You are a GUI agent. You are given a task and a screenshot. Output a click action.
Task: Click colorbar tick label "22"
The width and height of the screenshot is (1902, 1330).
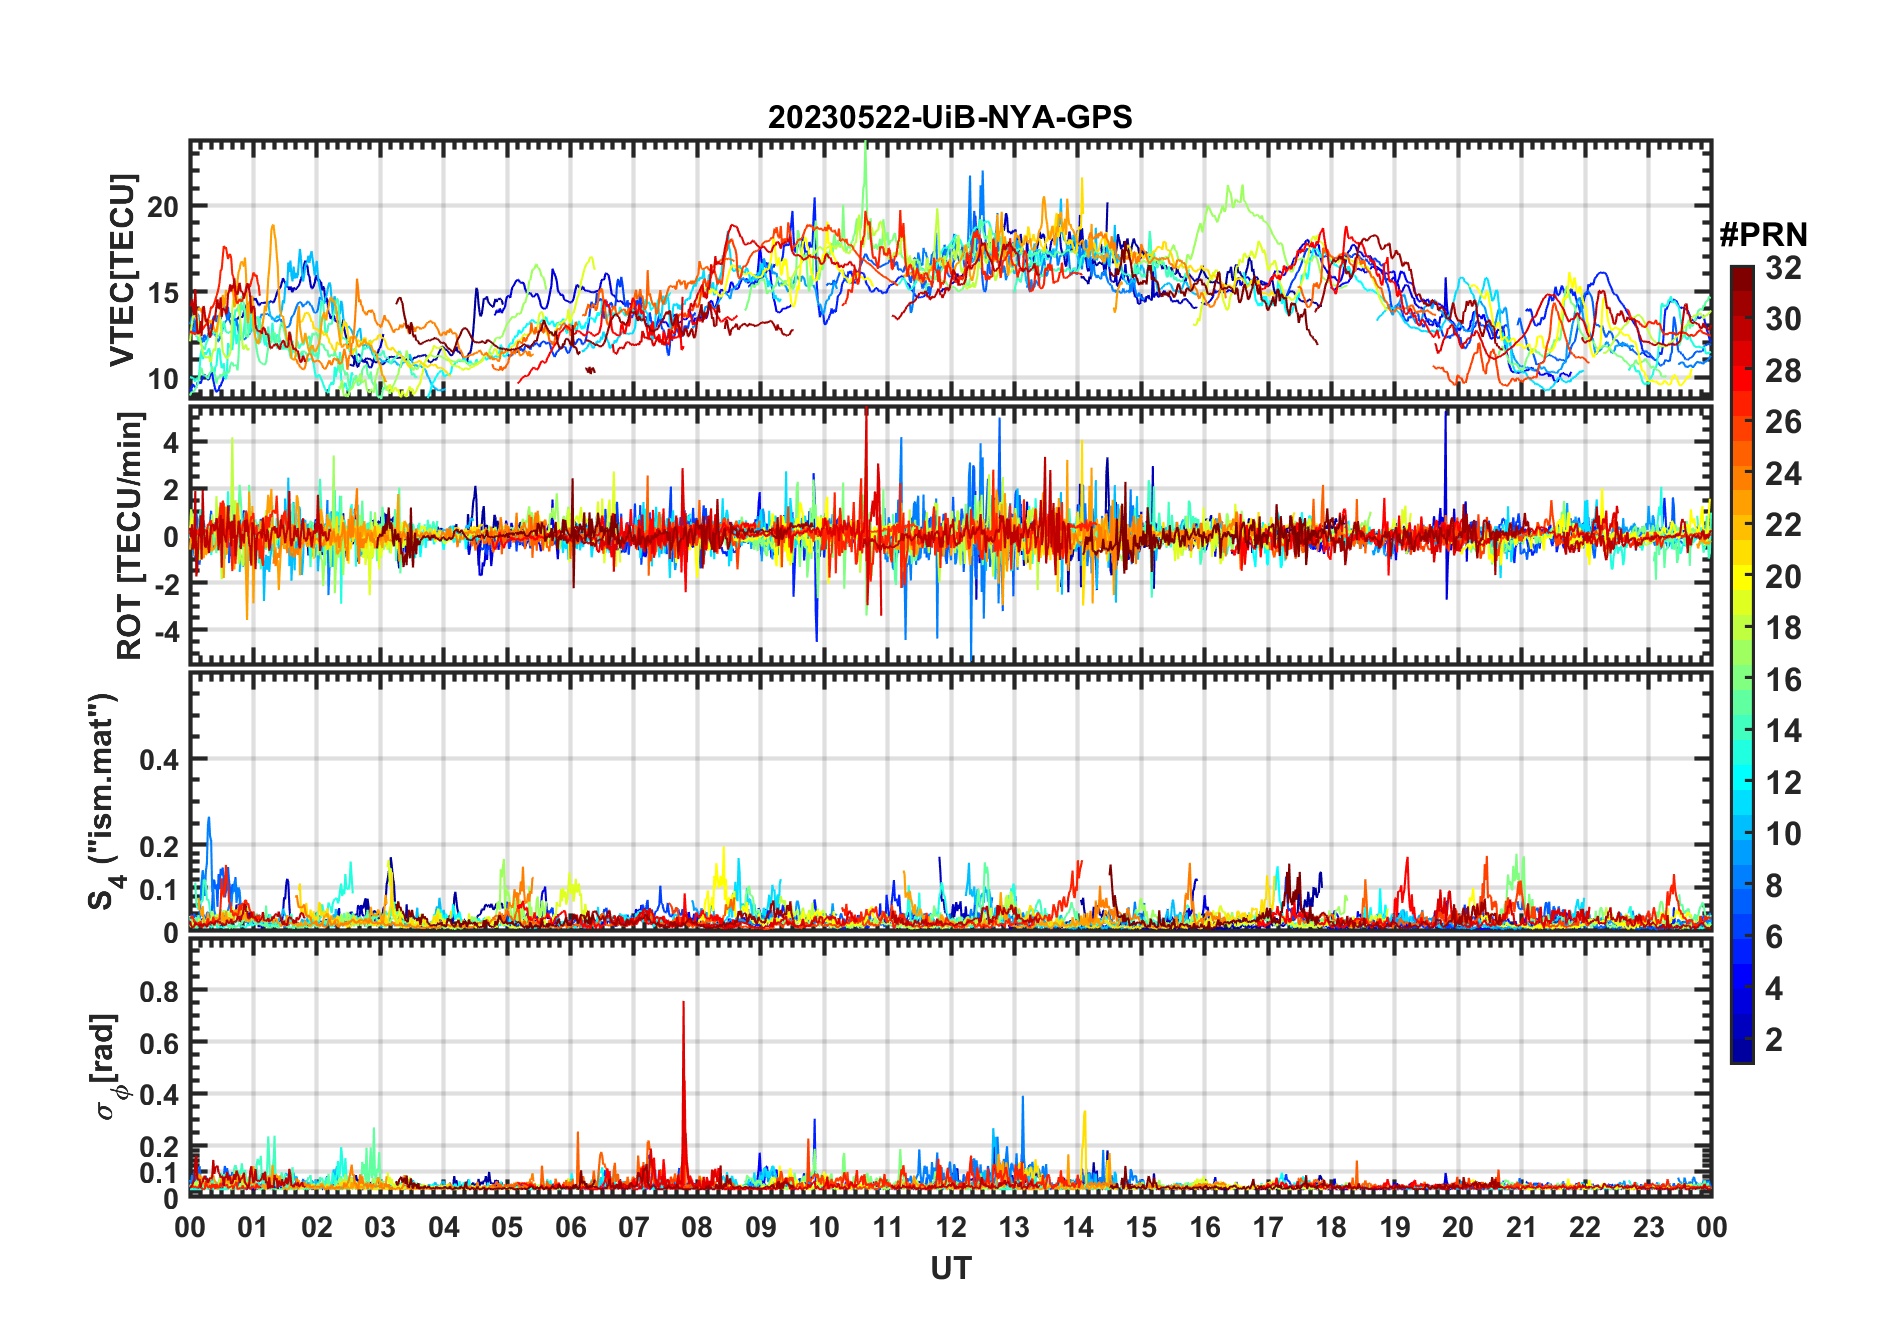tap(1783, 525)
